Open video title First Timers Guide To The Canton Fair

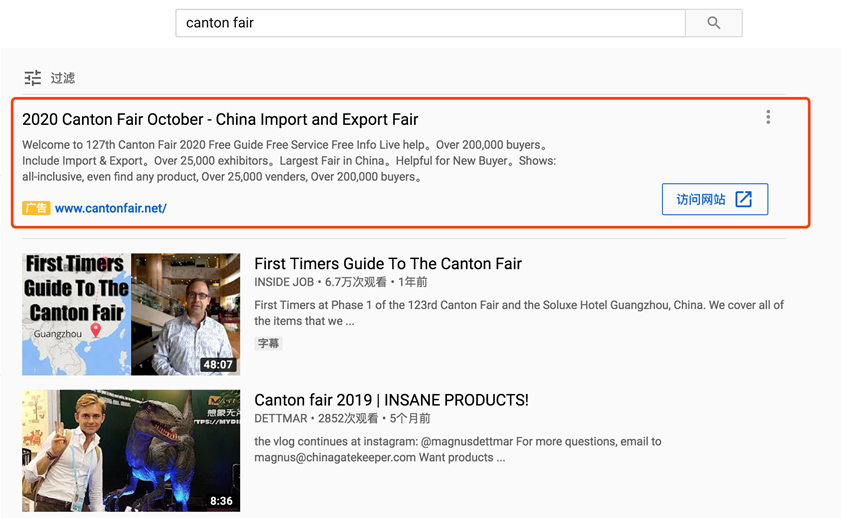[x=388, y=264]
